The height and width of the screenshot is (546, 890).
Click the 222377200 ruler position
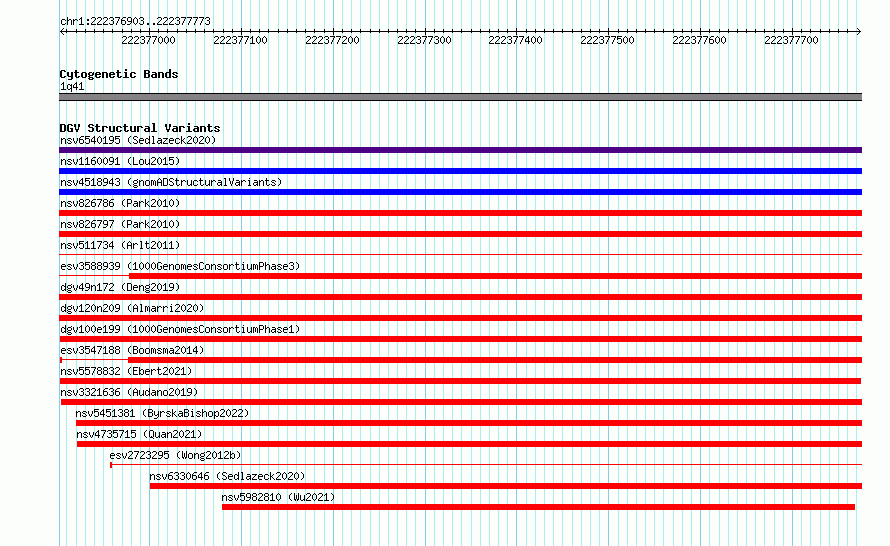332,40
